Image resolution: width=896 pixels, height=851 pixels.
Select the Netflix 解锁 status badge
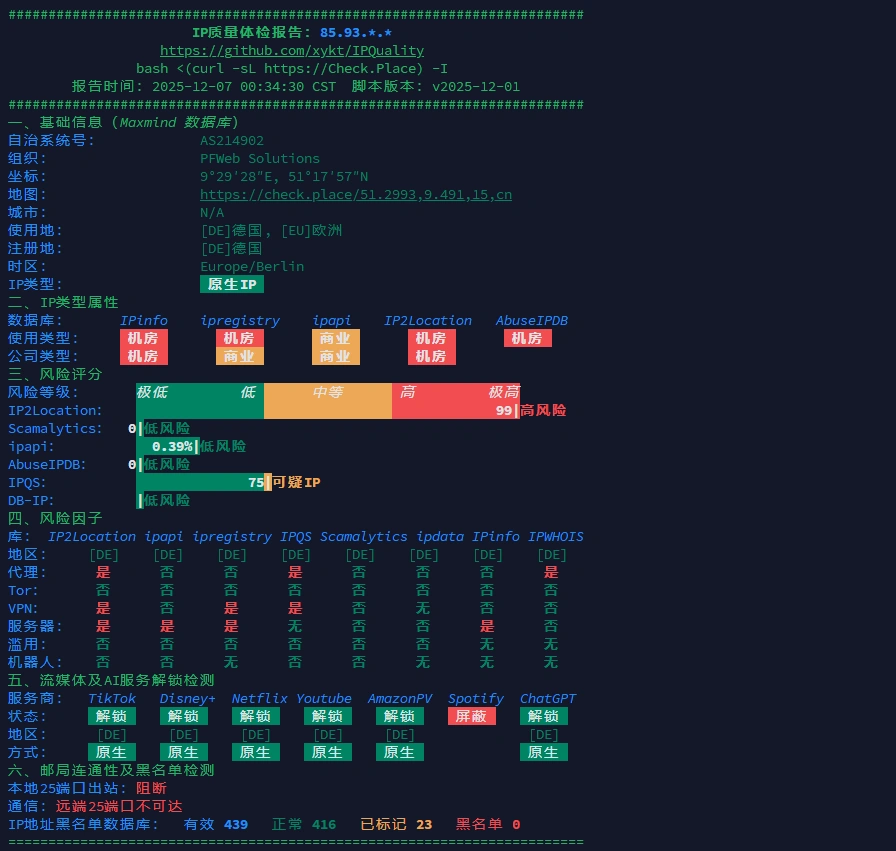click(255, 717)
